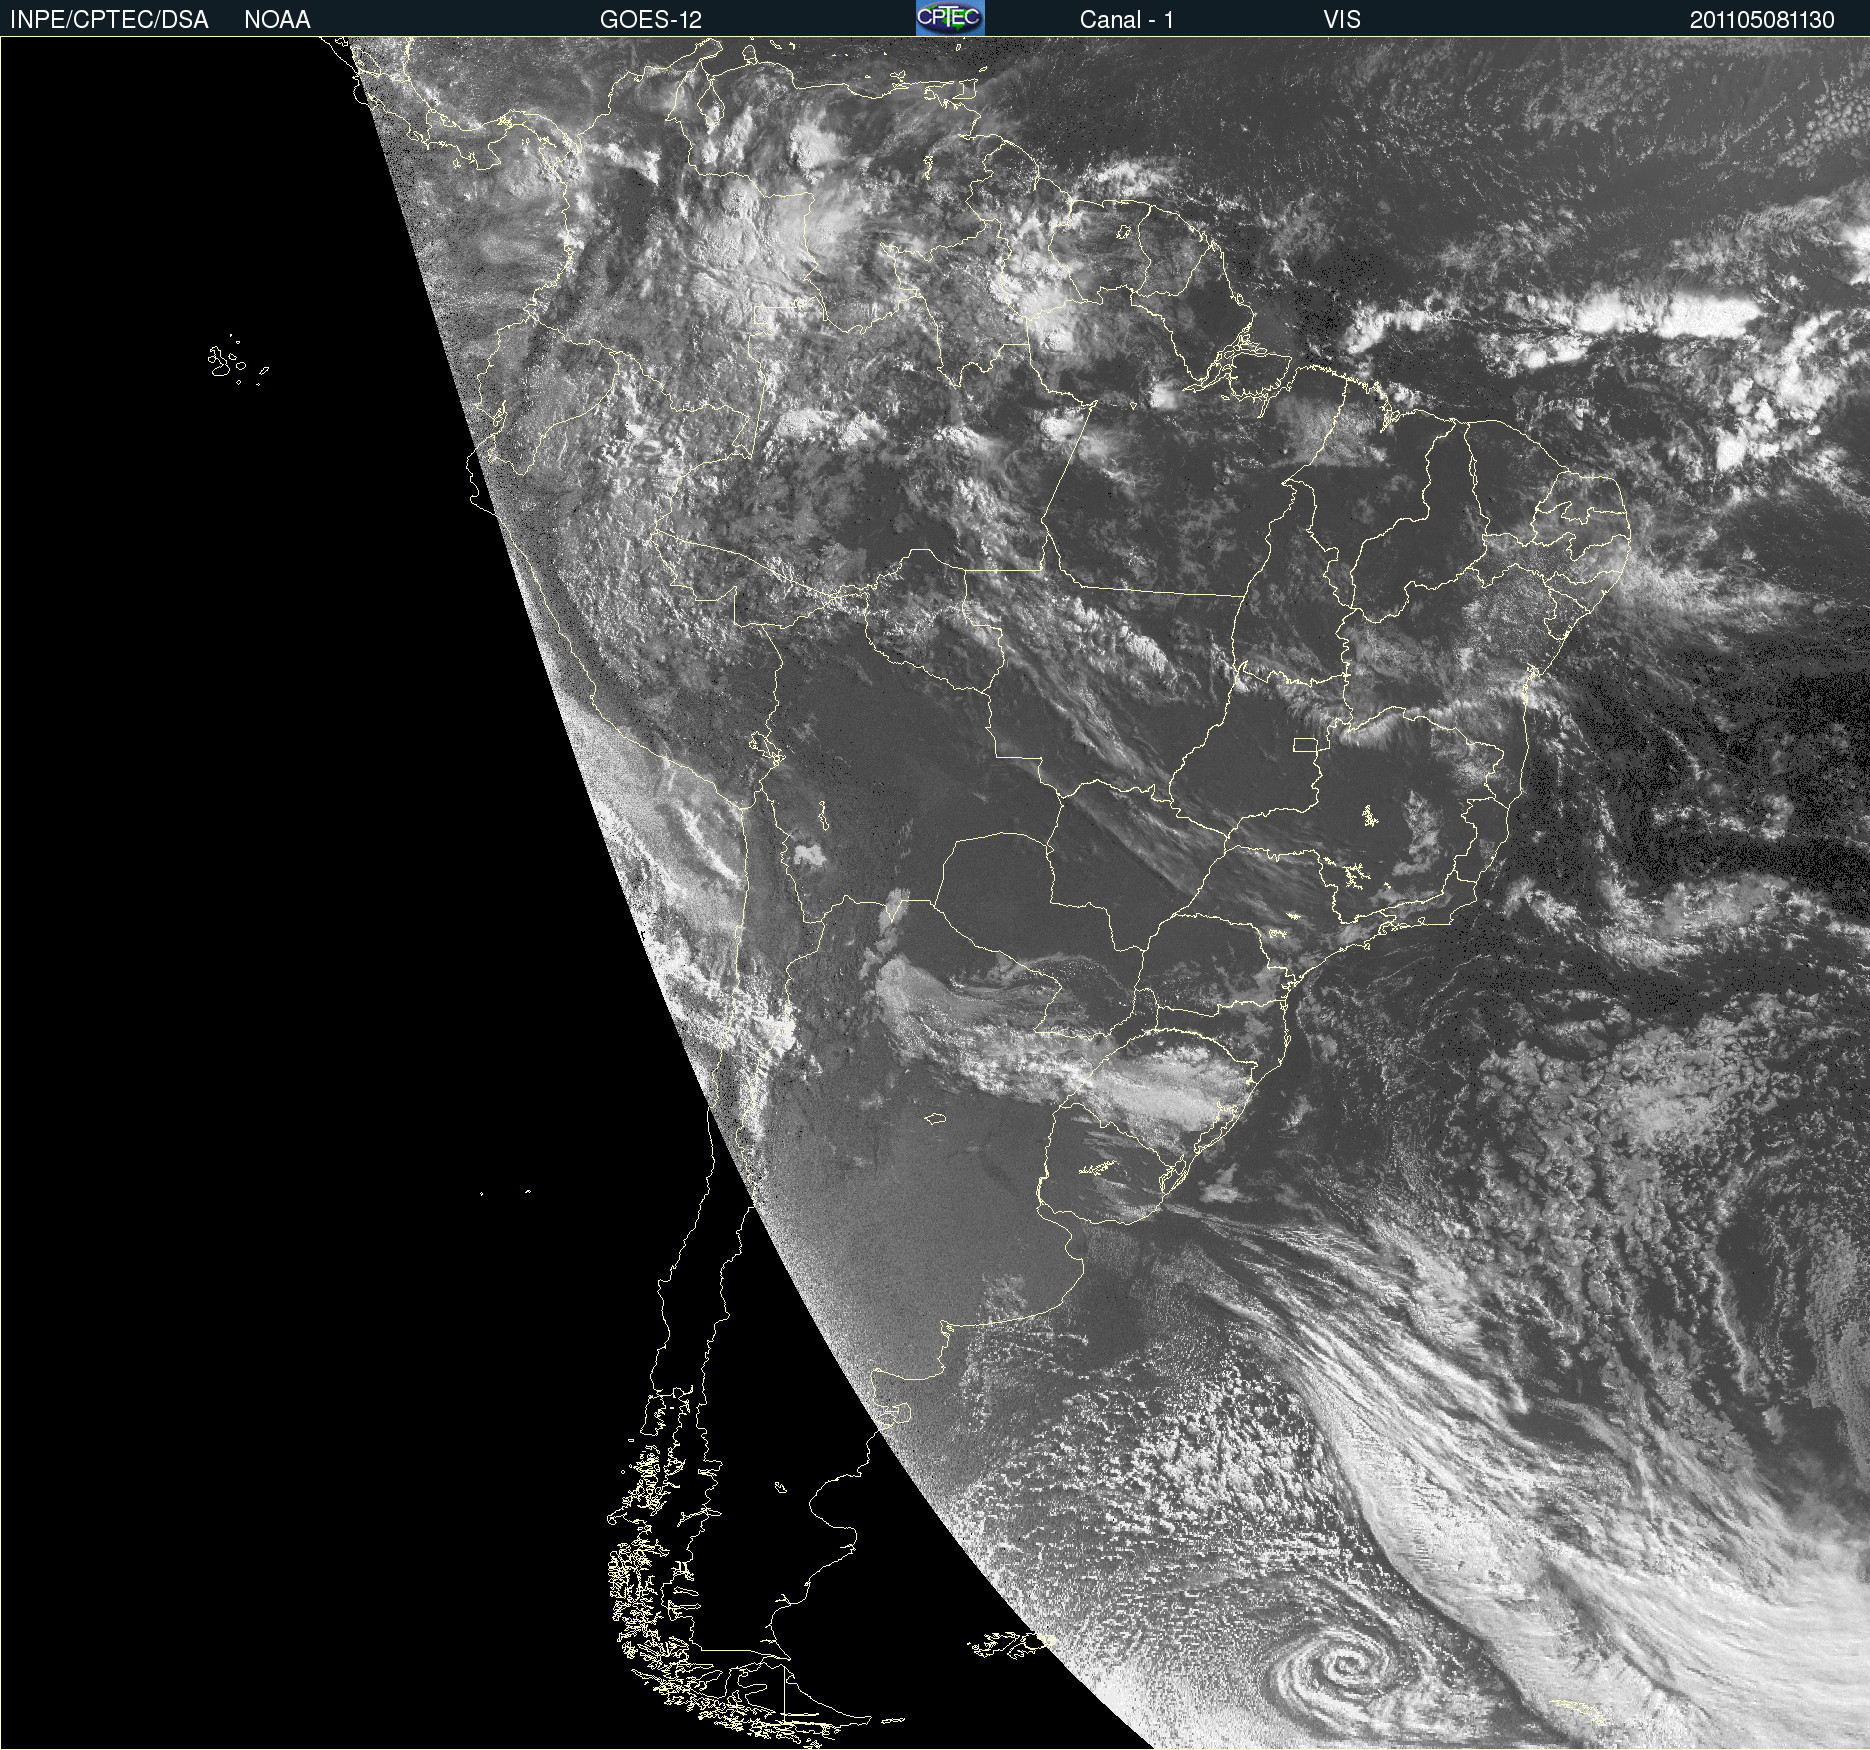Screen dimensions: 1870x1750
Task: Click the NOAA label in header
Action: coord(277,20)
